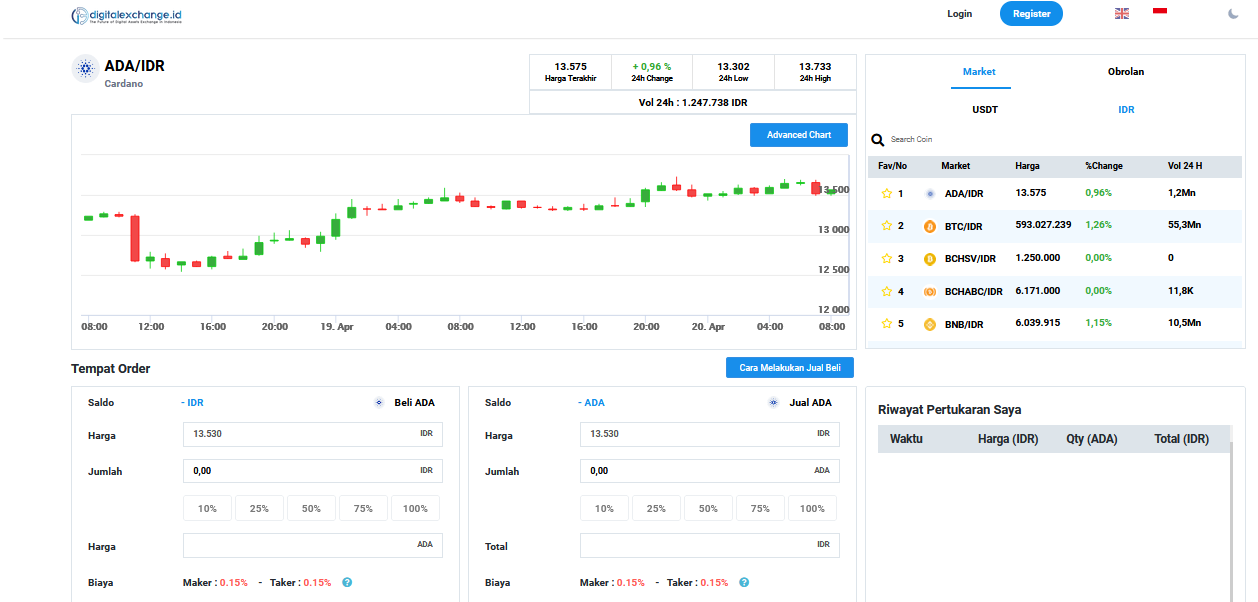Viewport: 1258px width, 602px height.
Task: Select 50% amount in the Beli ADA form
Action: tap(311, 509)
